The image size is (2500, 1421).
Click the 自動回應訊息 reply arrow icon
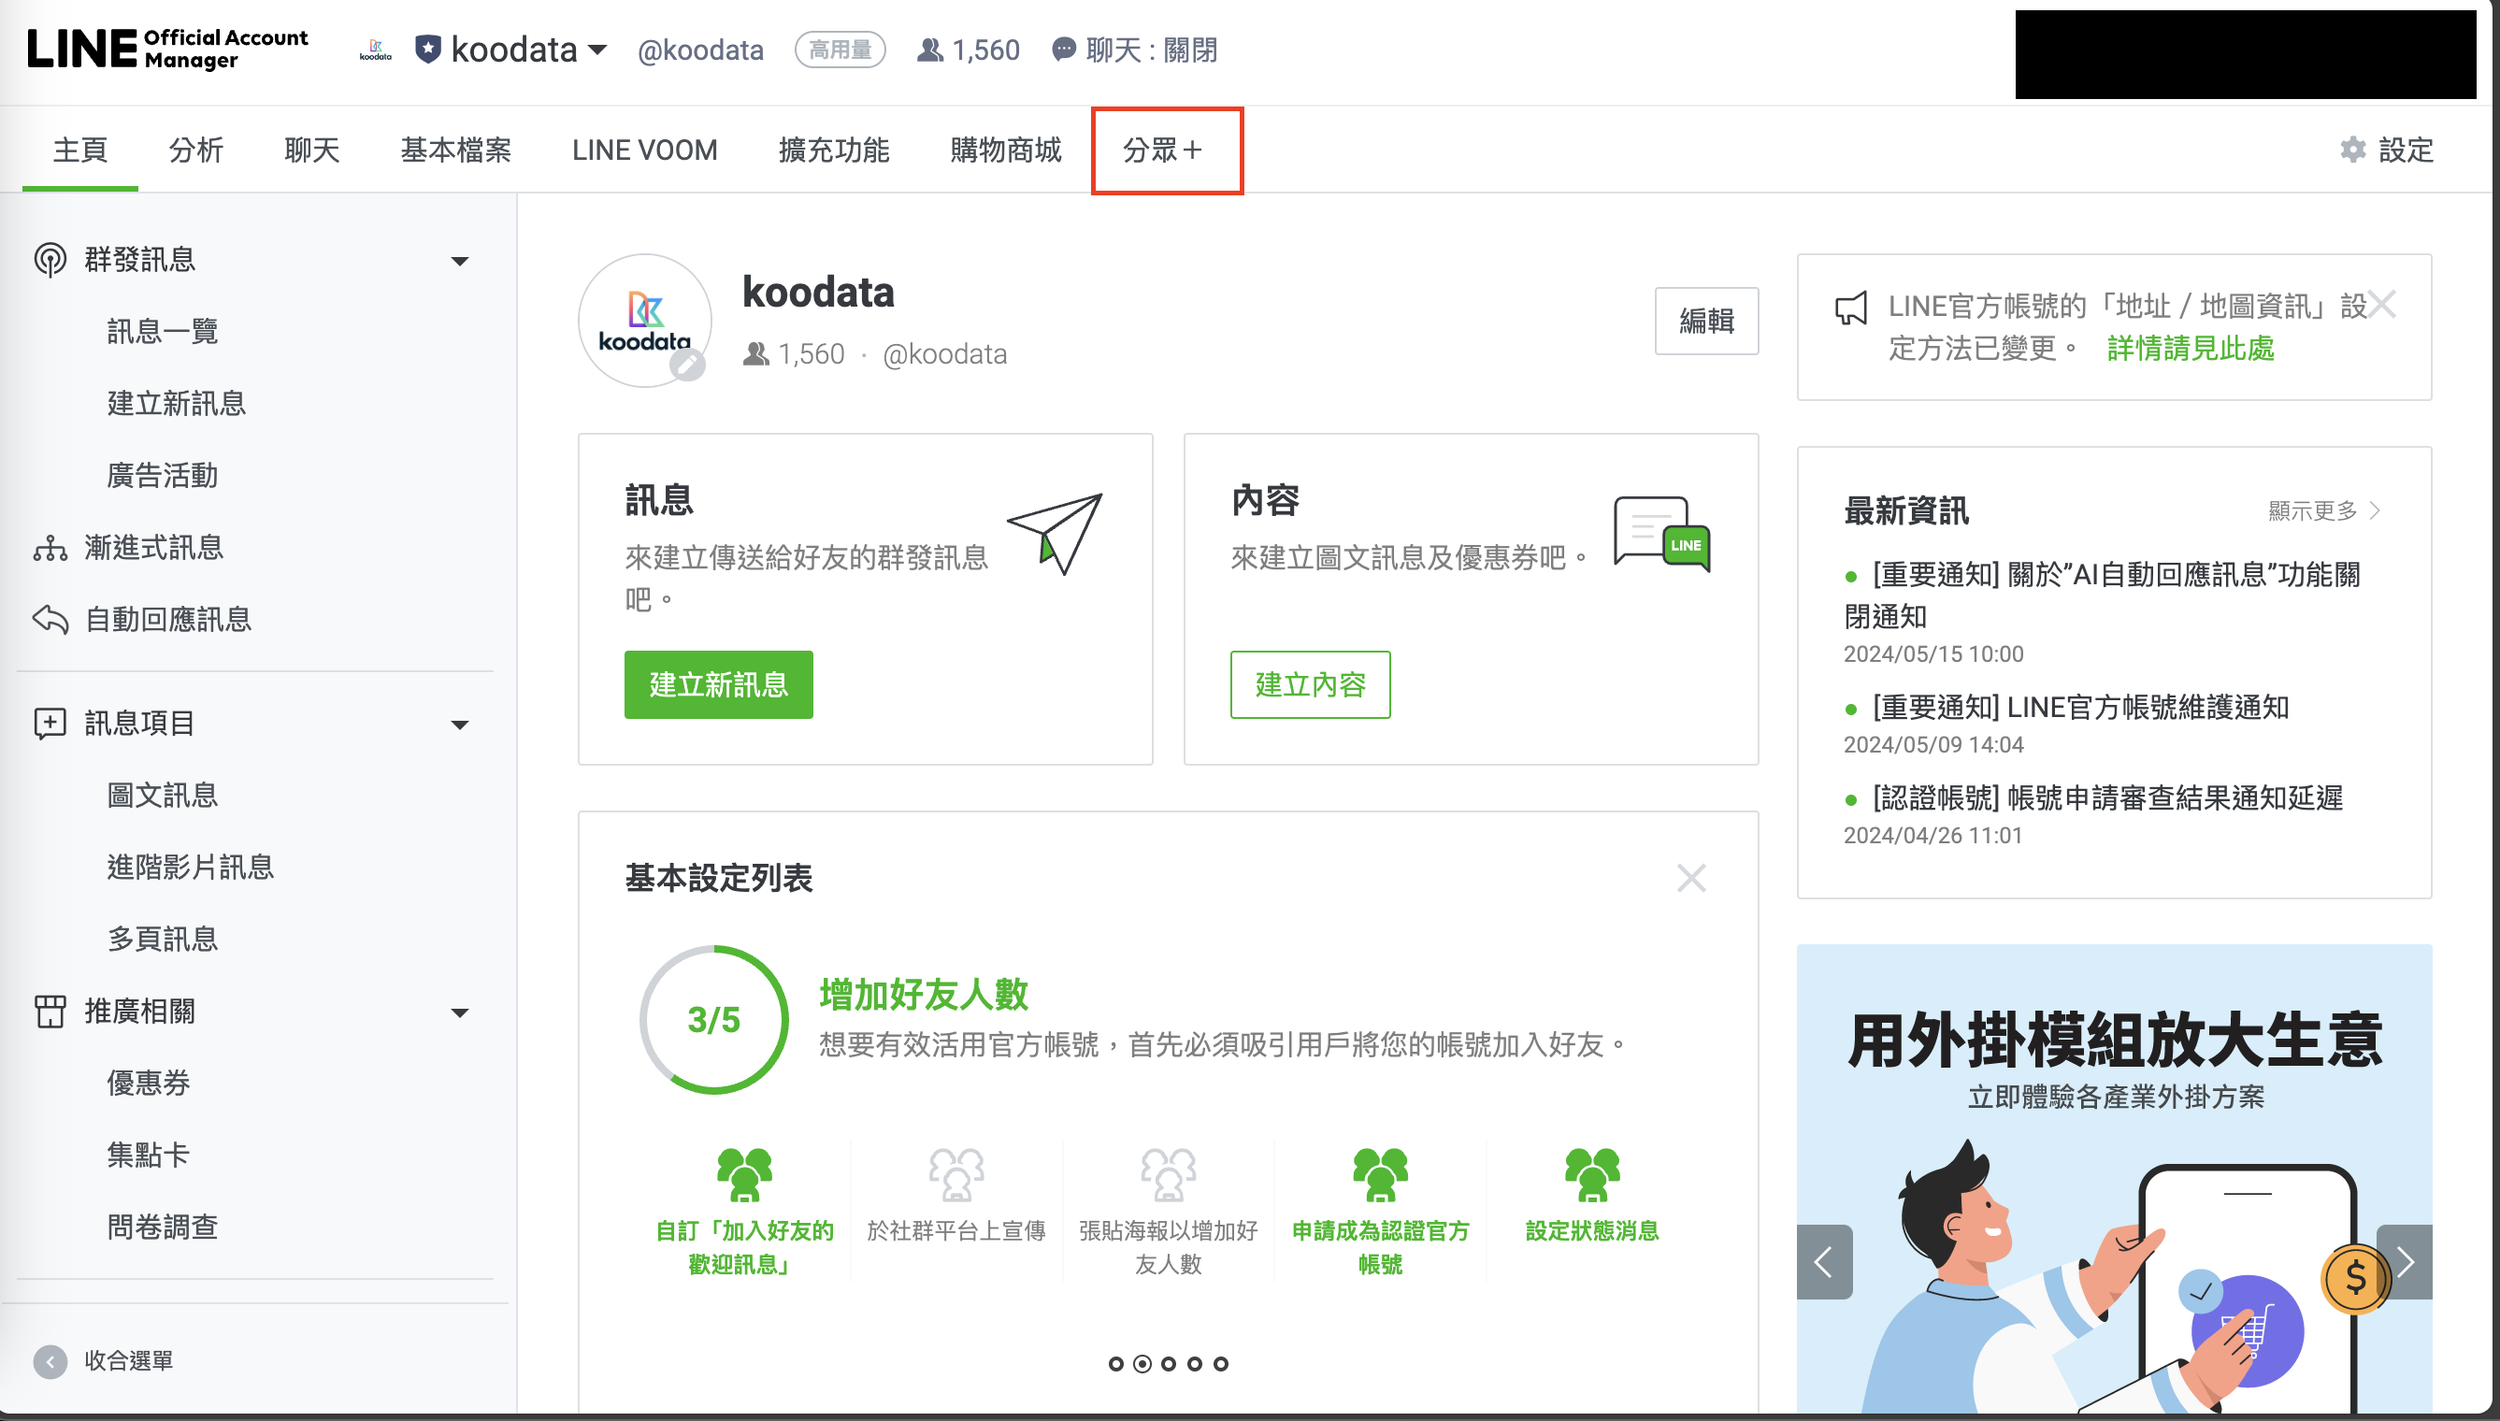click(50, 620)
